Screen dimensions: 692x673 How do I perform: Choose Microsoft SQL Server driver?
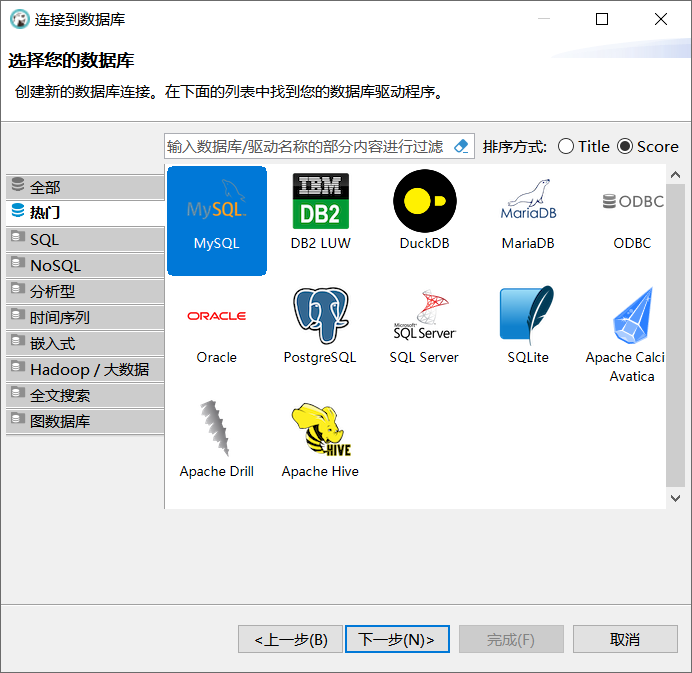(x=424, y=327)
